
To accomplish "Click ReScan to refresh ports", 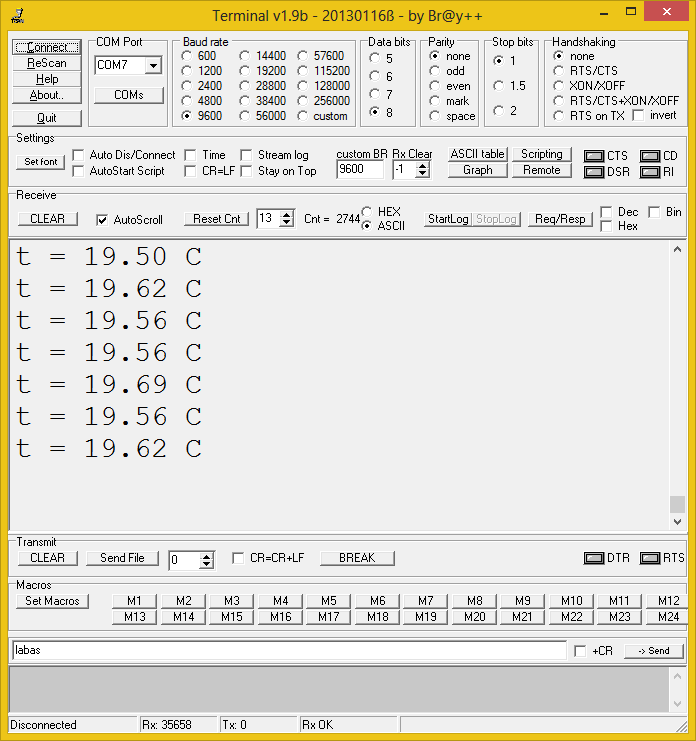I will (47, 63).
